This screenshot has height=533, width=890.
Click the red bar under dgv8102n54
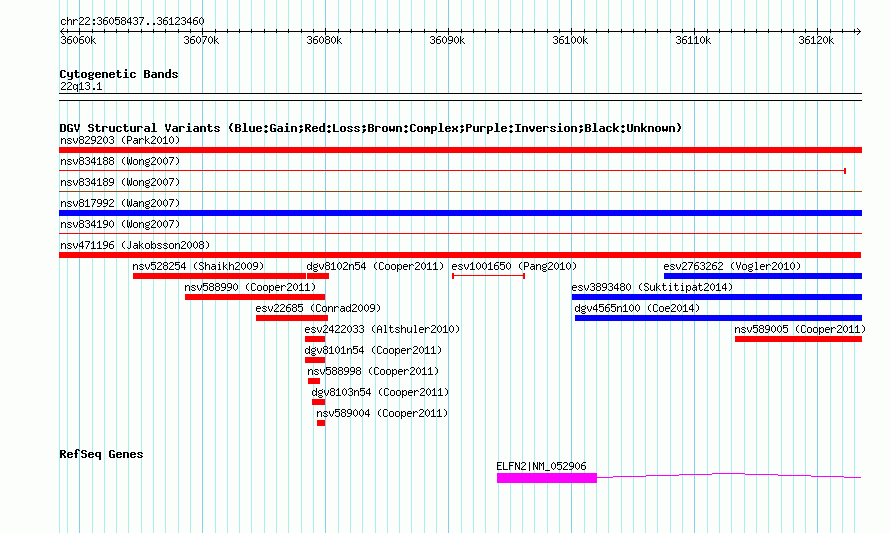click(318, 276)
